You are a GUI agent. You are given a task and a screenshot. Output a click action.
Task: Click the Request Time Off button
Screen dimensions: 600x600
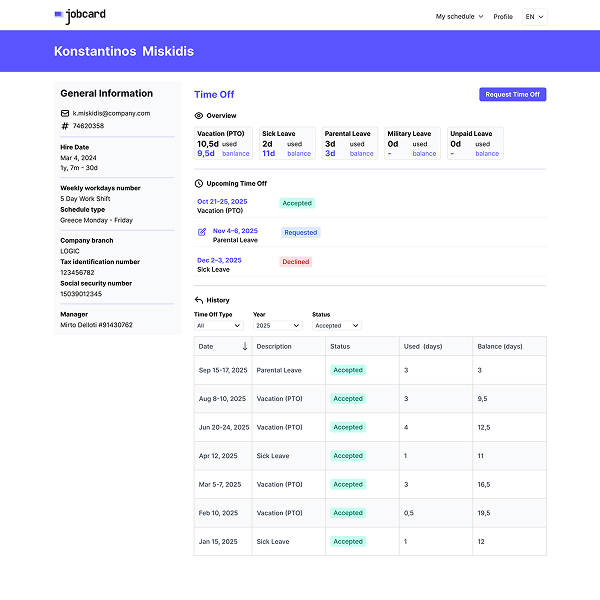(x=512, y=94)
